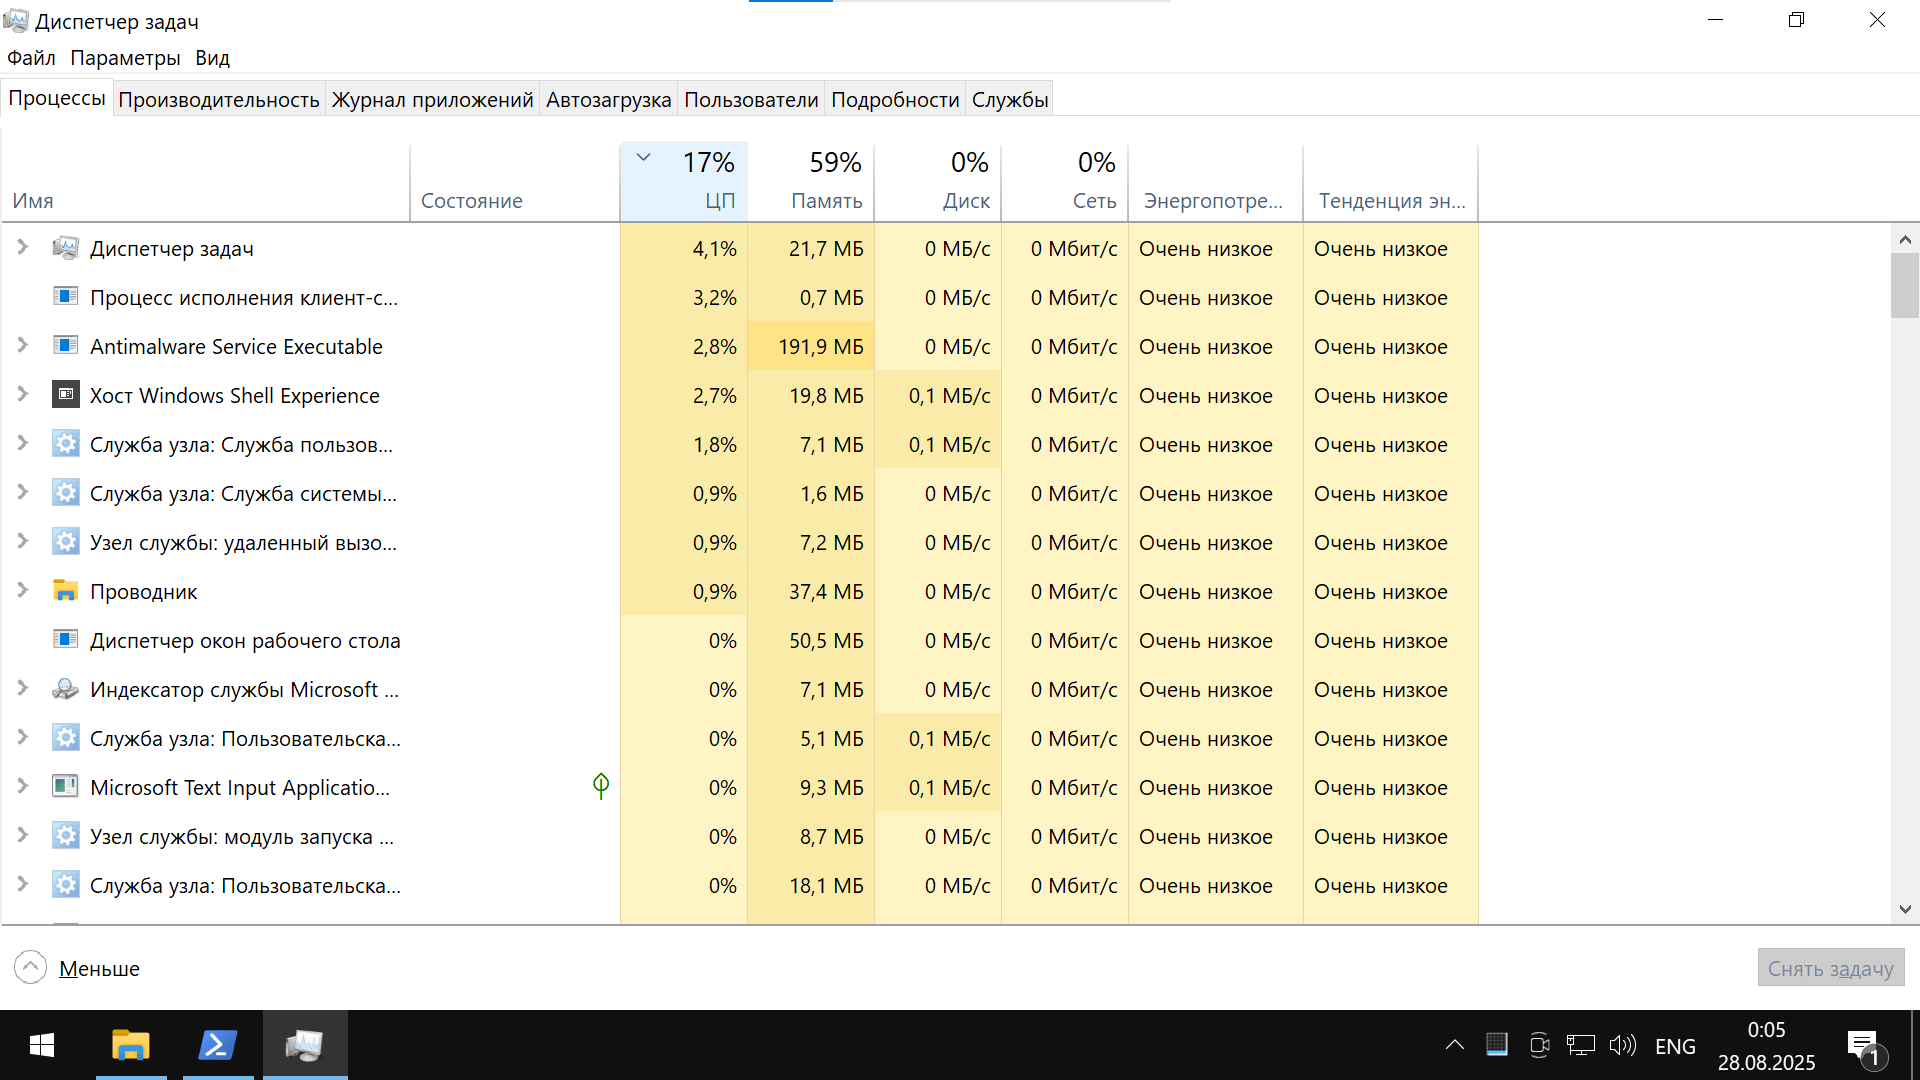This screenshot has width=1920, height=1080.
Task: Click the volume icon in system tray
Action: pyautogui.click(x=1622, y=1046)
